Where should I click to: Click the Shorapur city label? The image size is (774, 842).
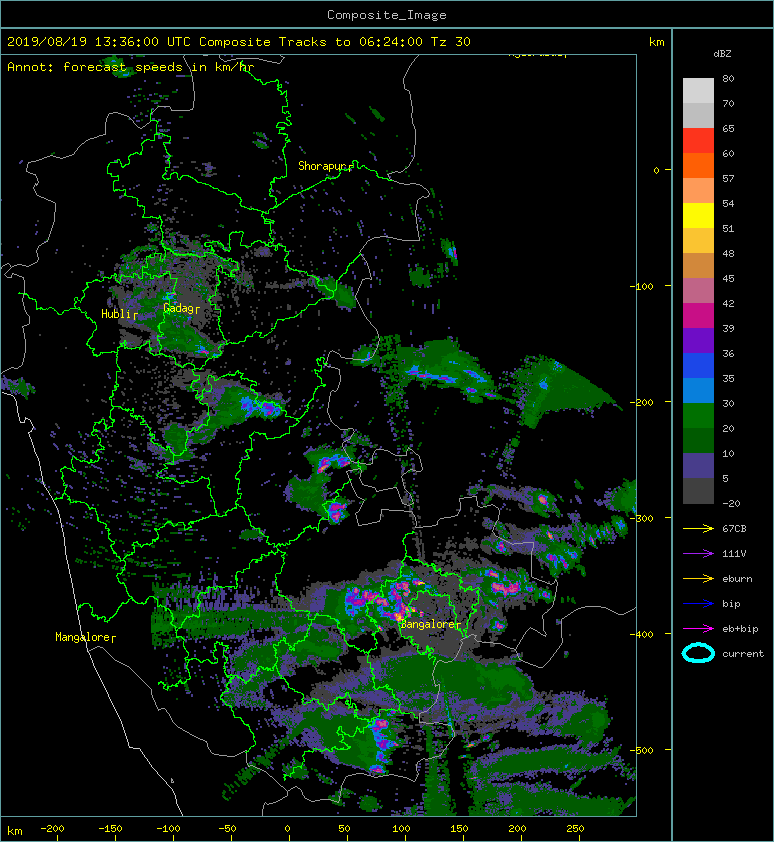(324, 166)
